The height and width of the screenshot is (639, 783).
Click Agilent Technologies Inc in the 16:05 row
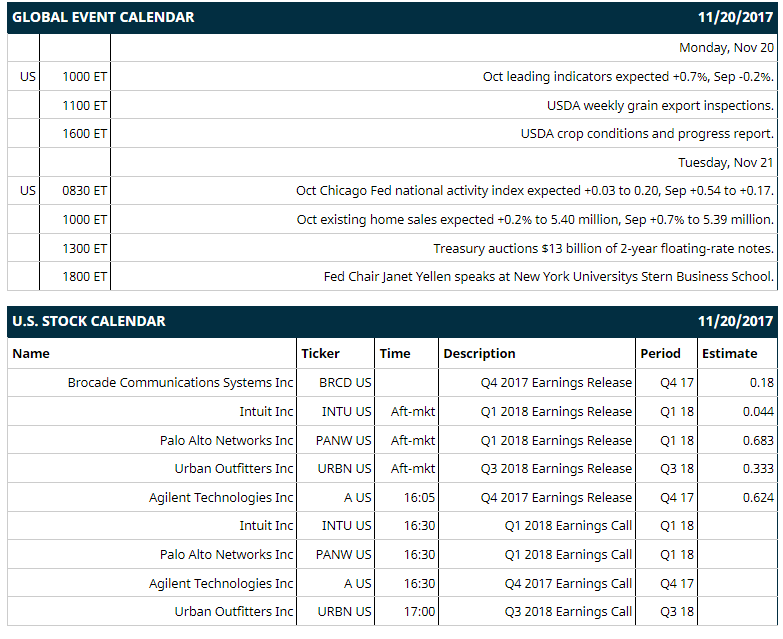(x=221, y=497)
